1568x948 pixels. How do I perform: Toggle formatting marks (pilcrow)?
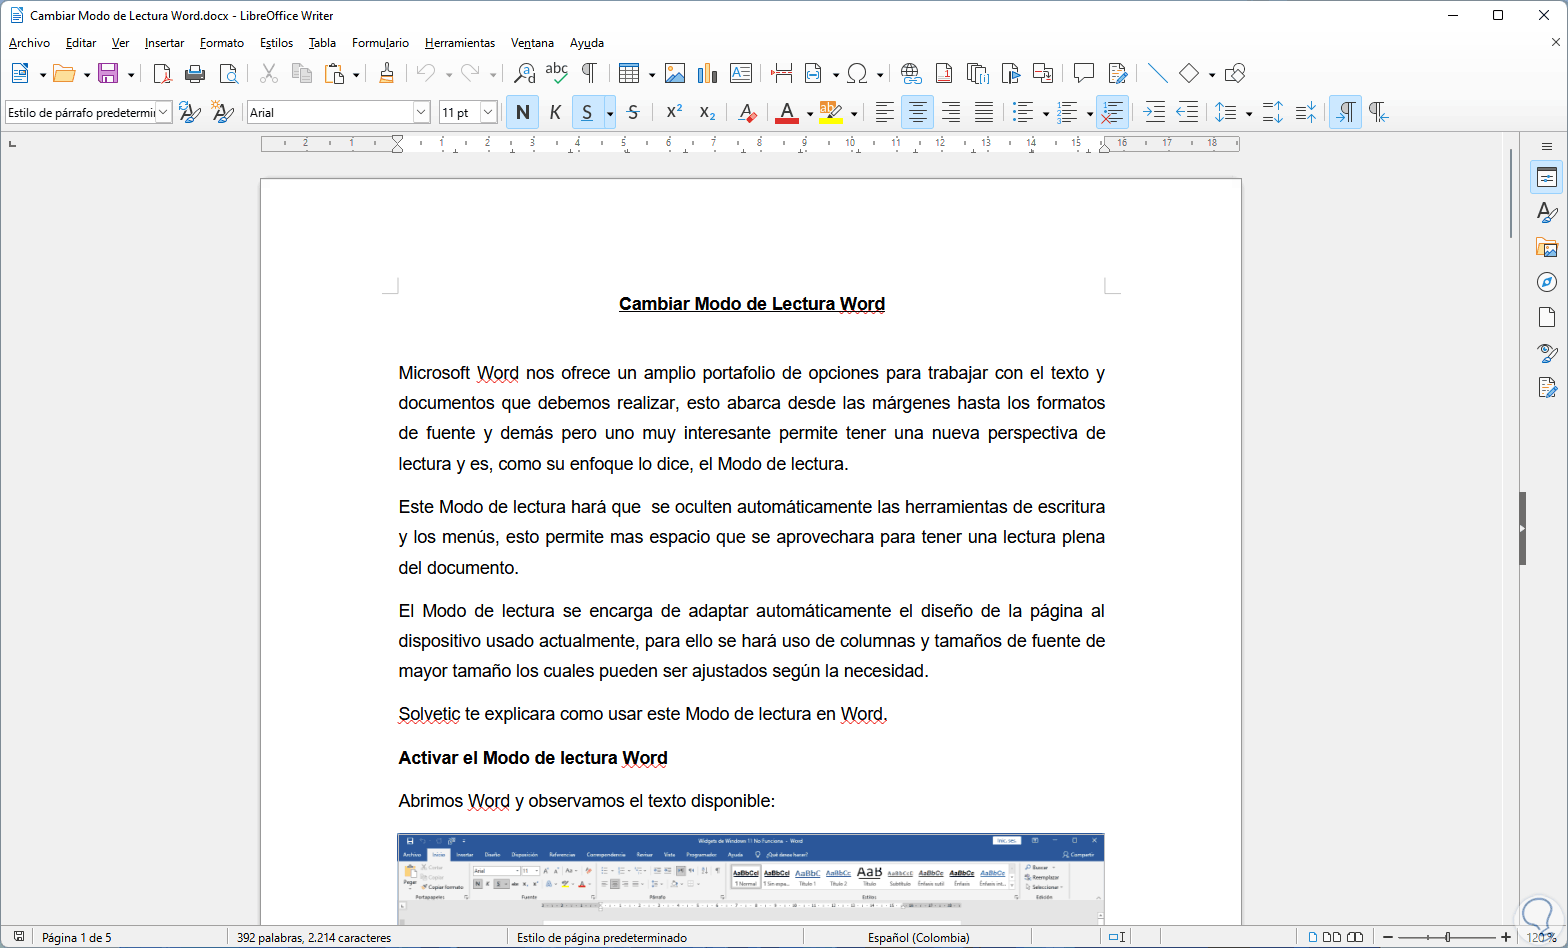pos(590,73)
